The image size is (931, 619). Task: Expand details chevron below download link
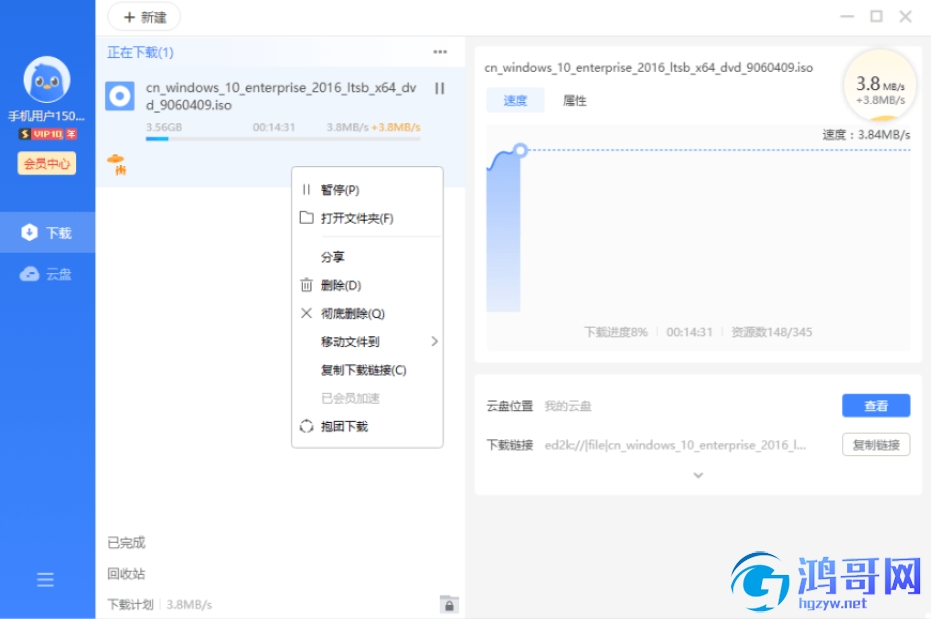click(698, 475)
